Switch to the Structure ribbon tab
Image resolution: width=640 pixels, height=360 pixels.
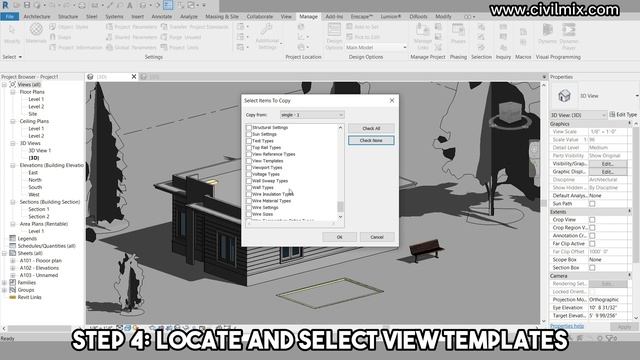point(68,17)
